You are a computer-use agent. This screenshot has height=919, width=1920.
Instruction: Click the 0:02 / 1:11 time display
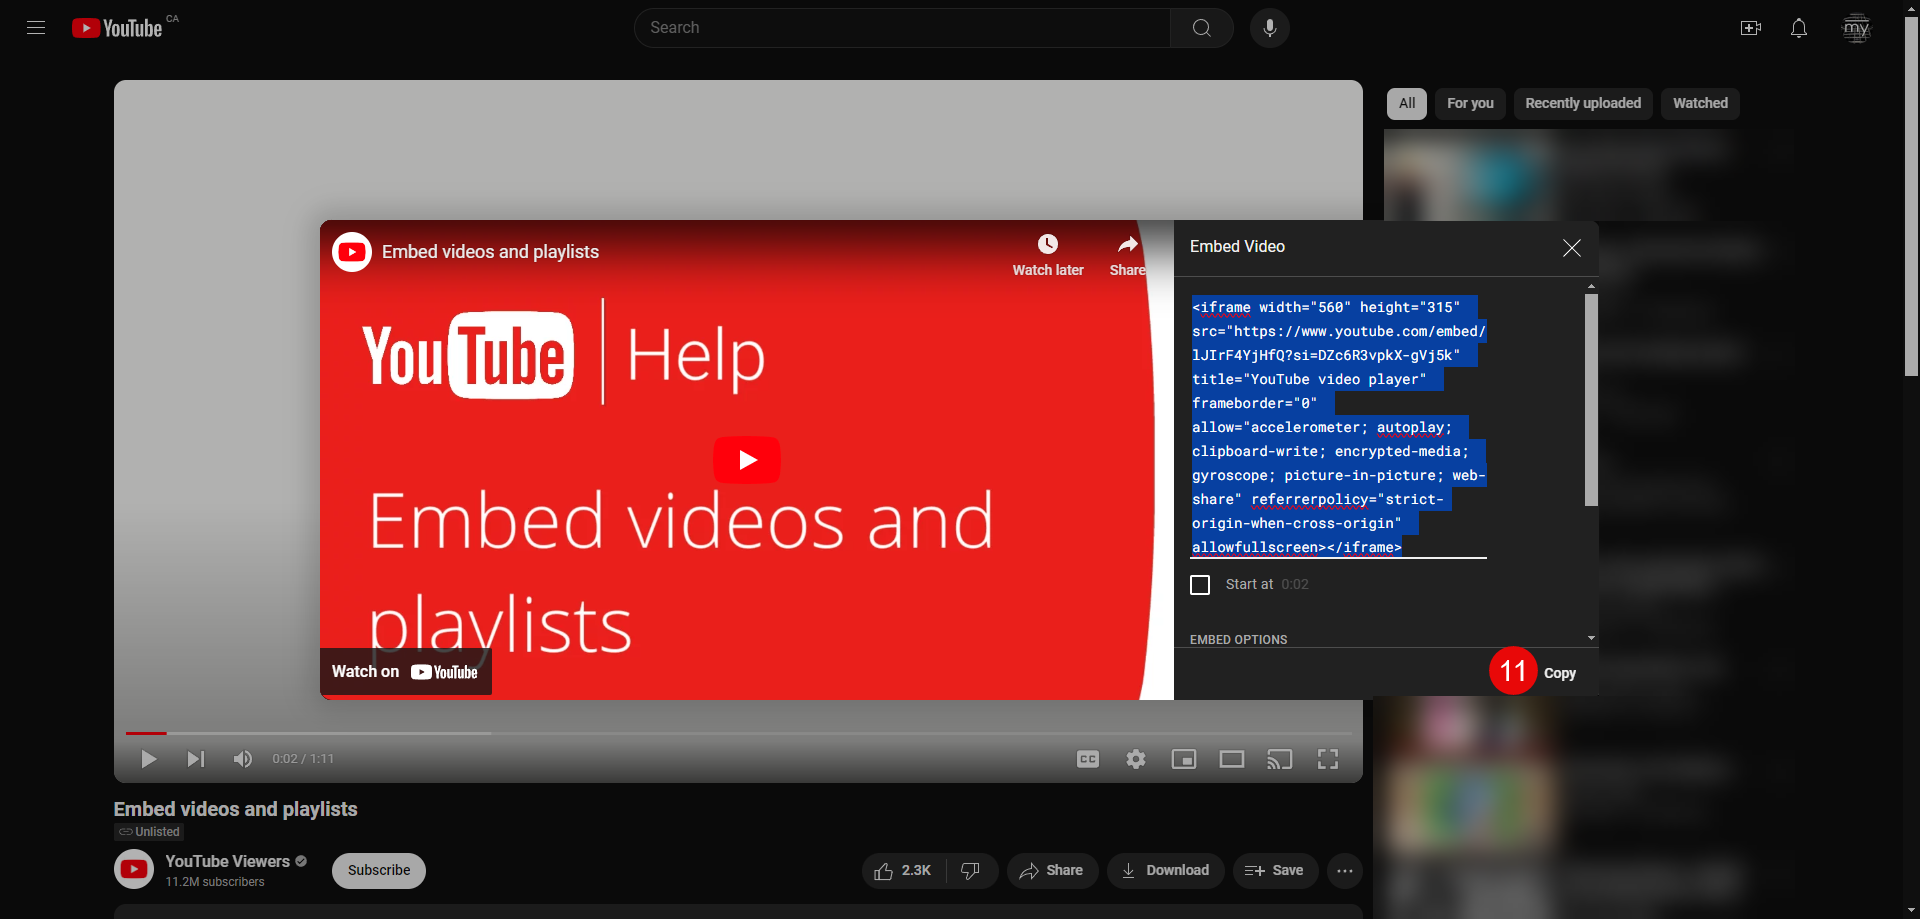pyautogui.click(x=303, y=759)
